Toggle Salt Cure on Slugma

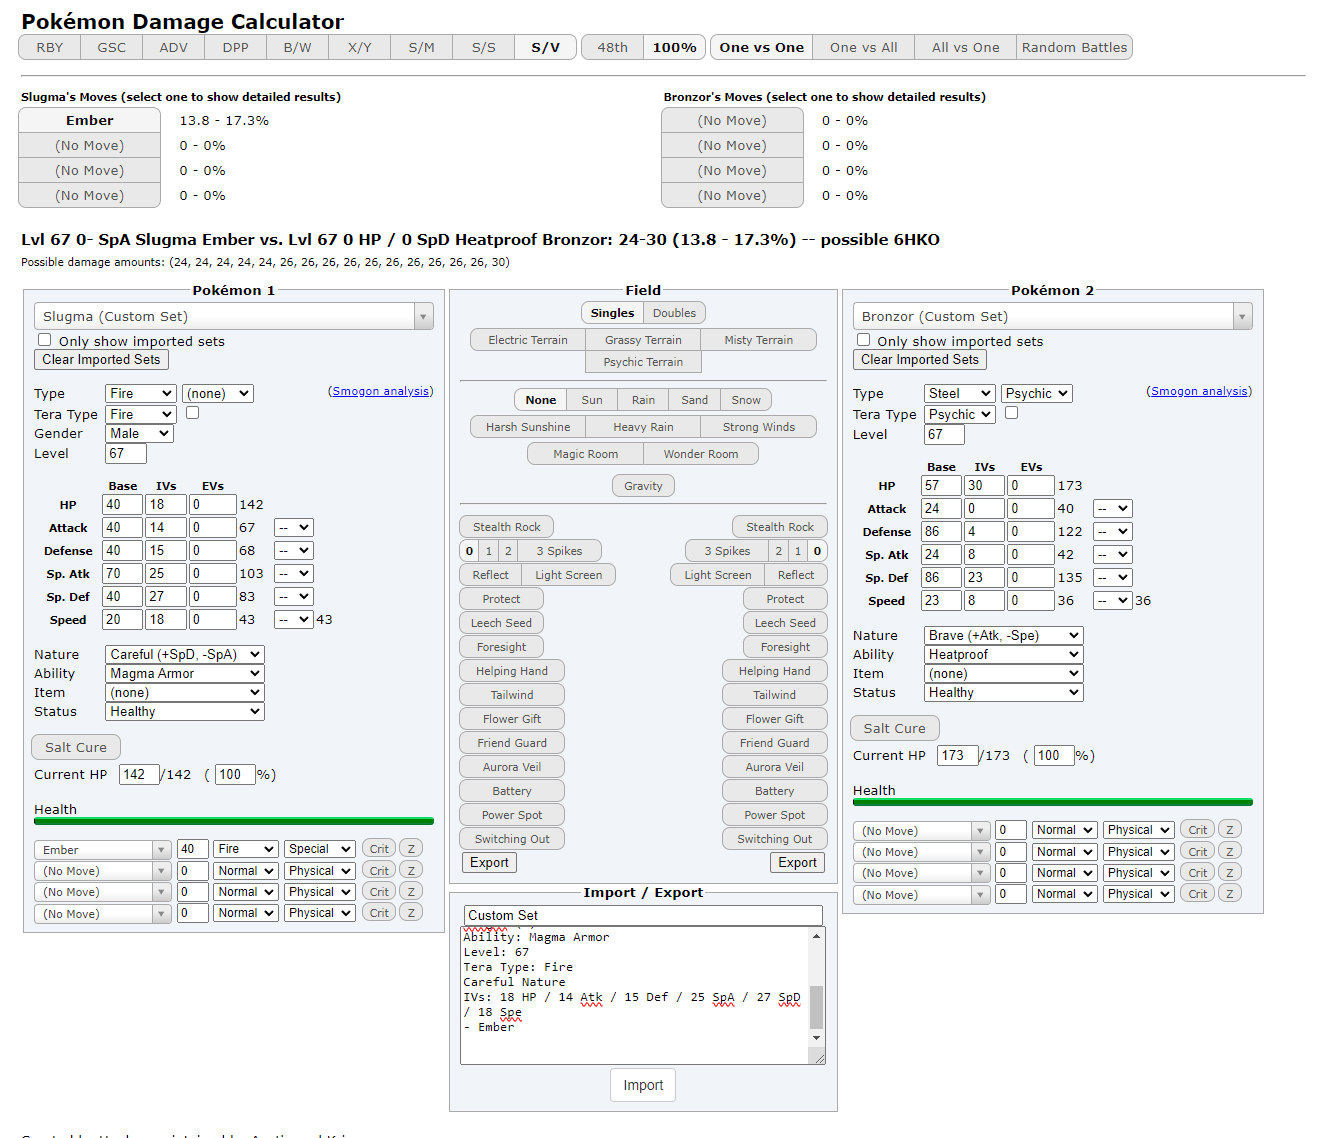pos(76,747)
